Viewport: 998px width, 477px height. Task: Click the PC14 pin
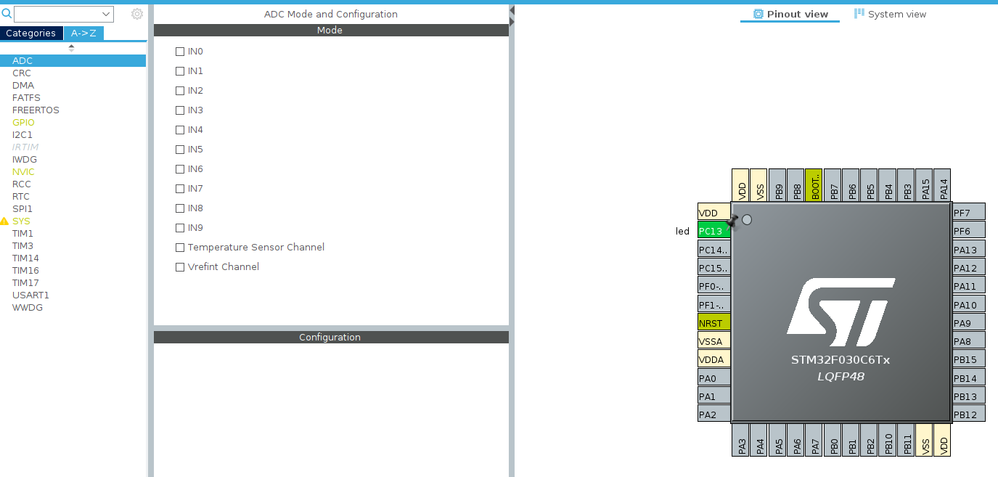pyautogui.click(x=713, y=250)
